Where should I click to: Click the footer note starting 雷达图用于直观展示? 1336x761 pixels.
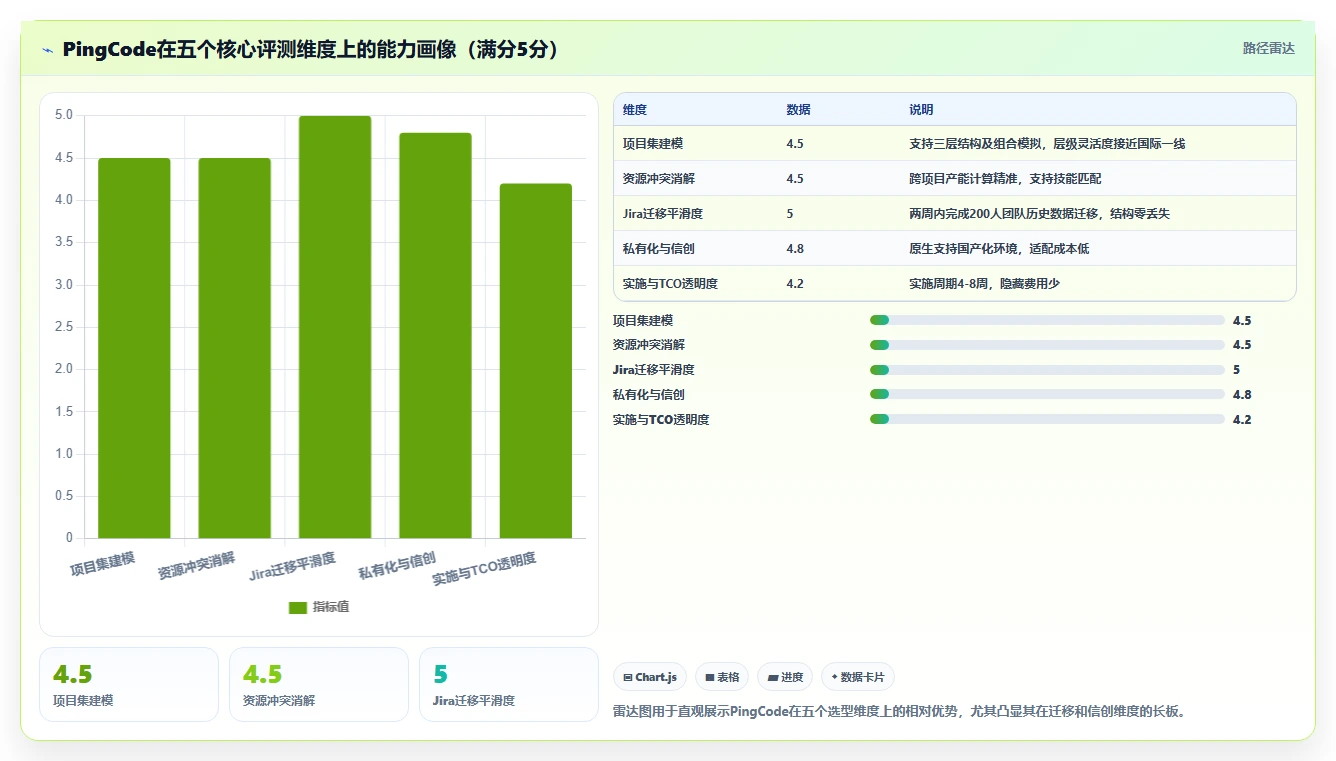coord(898,712)
